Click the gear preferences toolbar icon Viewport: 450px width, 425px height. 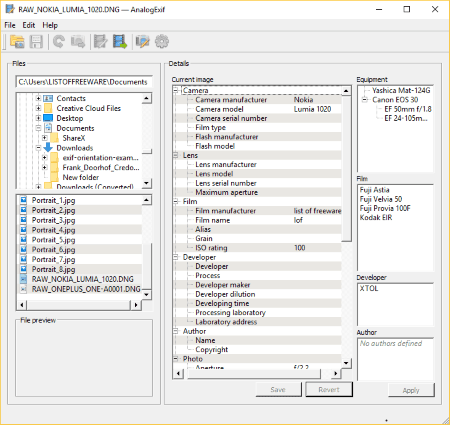click(x=162, y=42)
